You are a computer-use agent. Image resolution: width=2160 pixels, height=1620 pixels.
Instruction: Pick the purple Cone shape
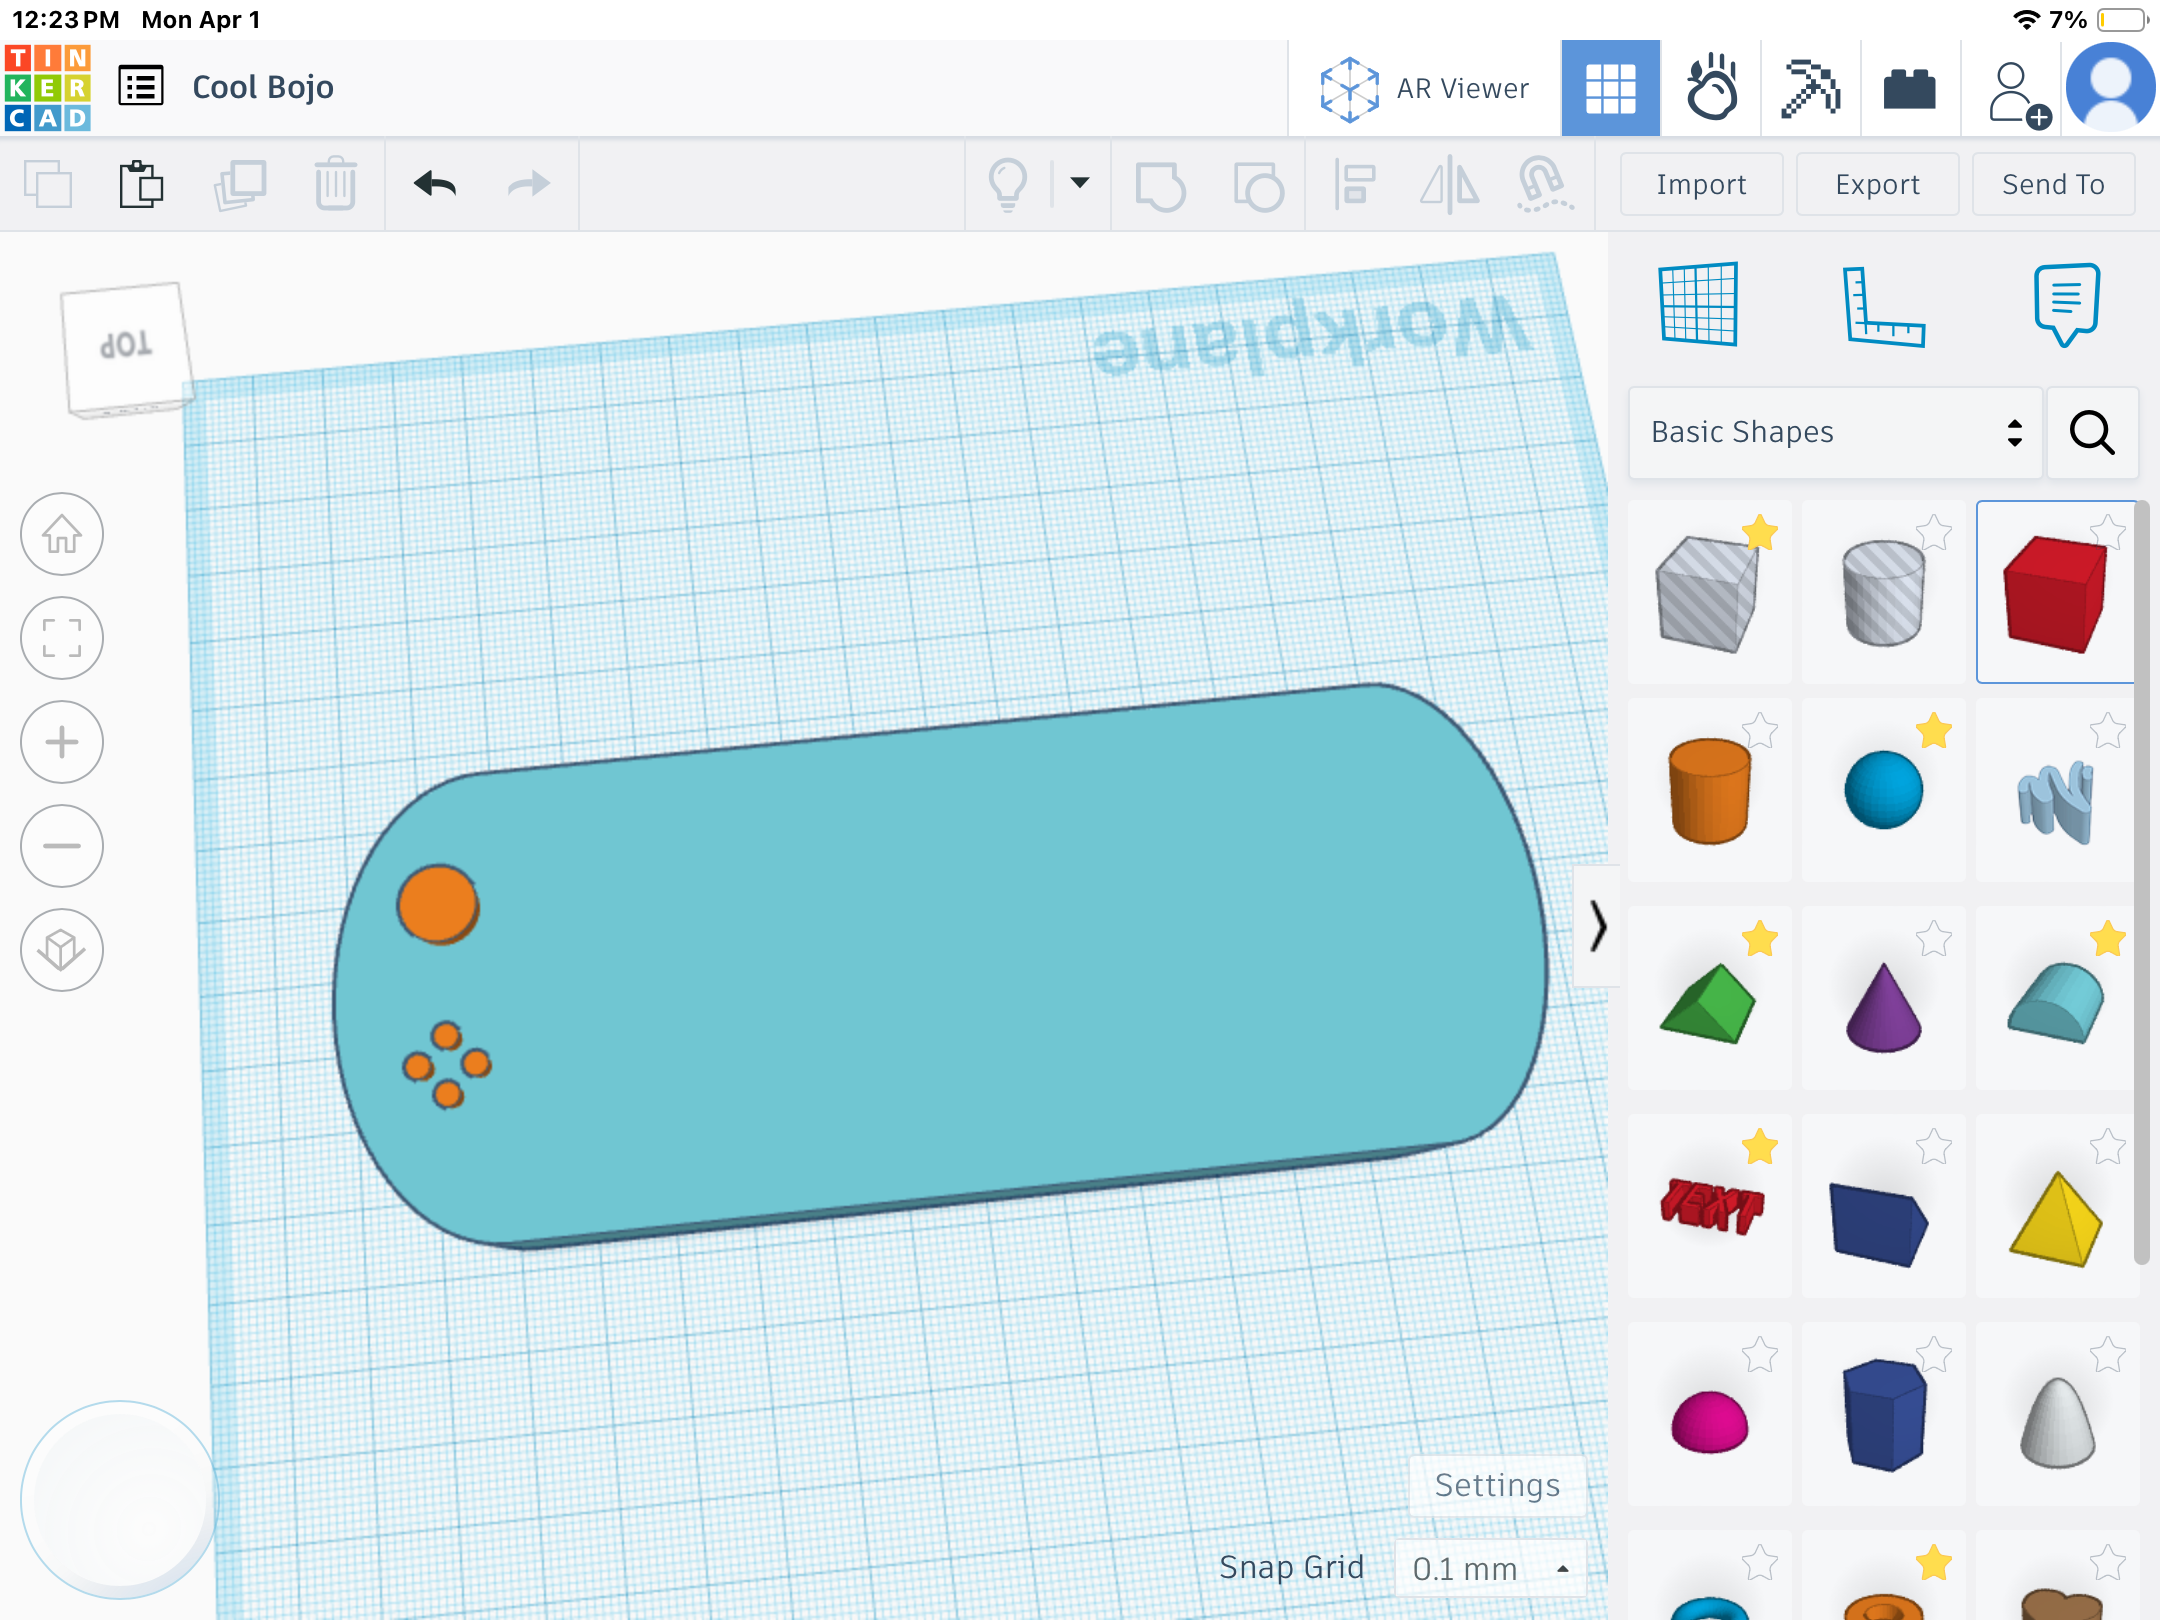(1883, 1006)
